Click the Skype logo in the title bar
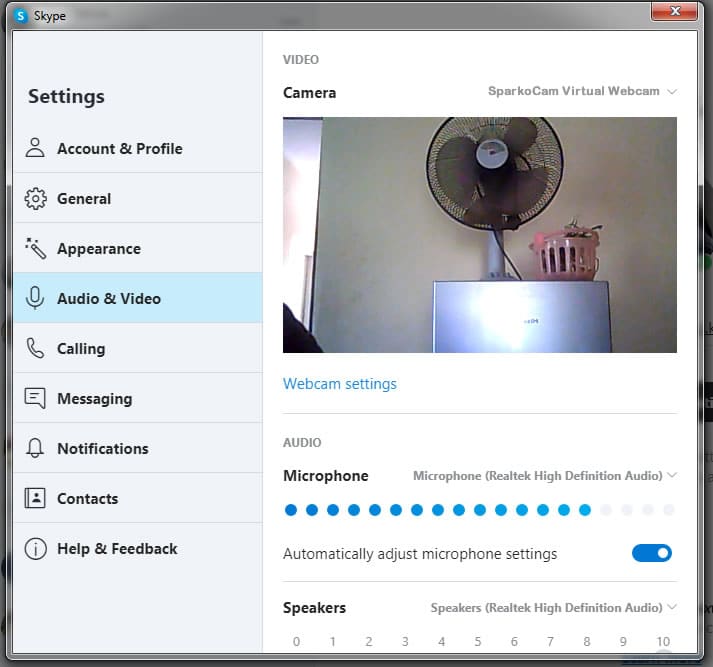713x667 pixels. pyautogui.click(x=20, y=16)
